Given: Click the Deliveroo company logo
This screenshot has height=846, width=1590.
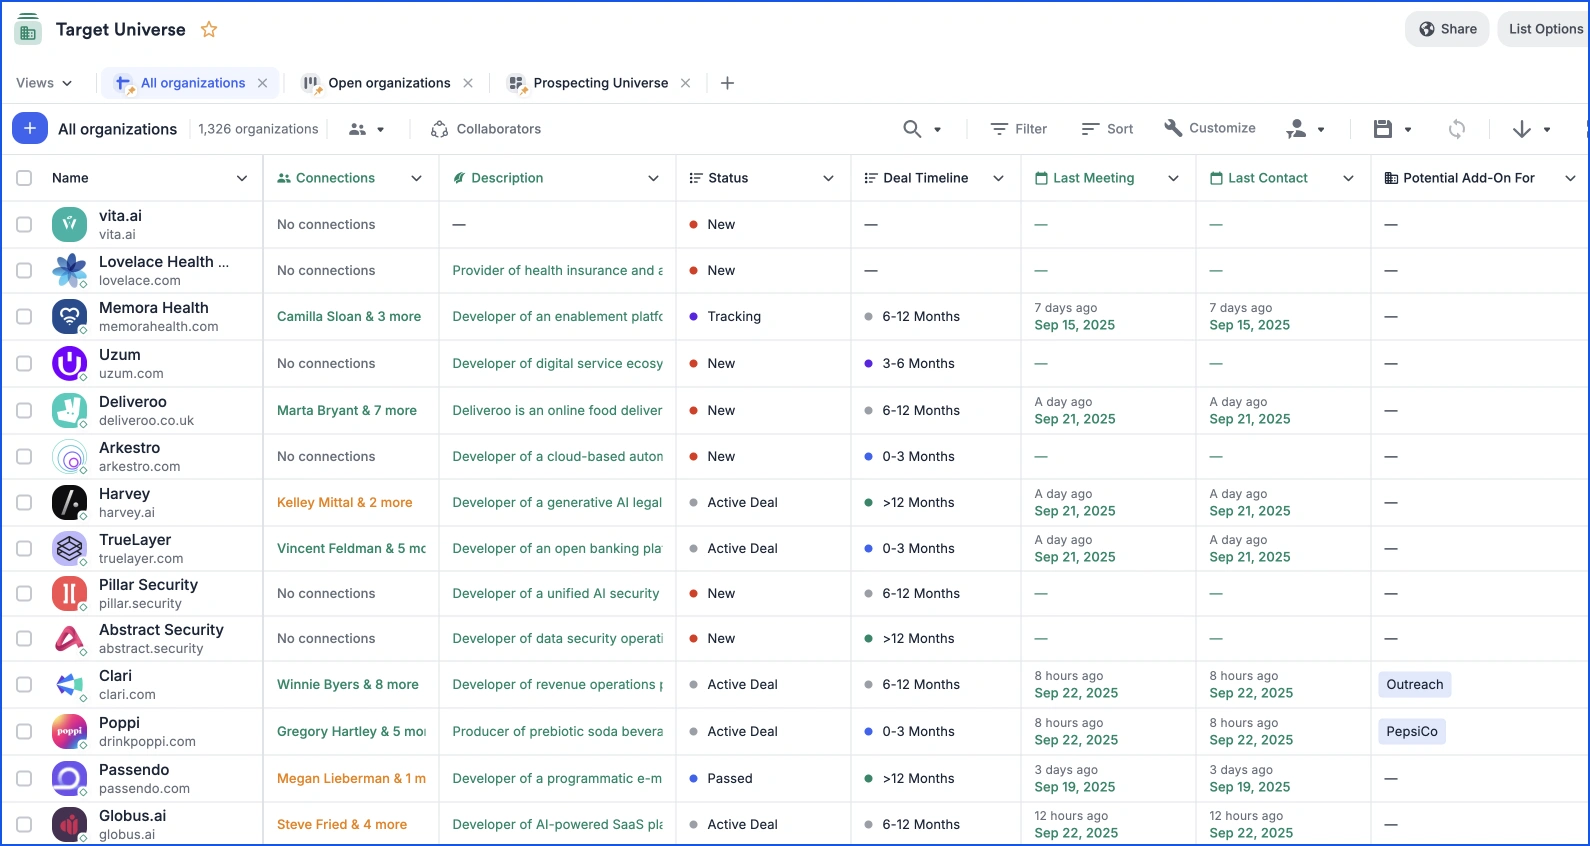Looking at the screenshot, I should click(x=69, y=410).
